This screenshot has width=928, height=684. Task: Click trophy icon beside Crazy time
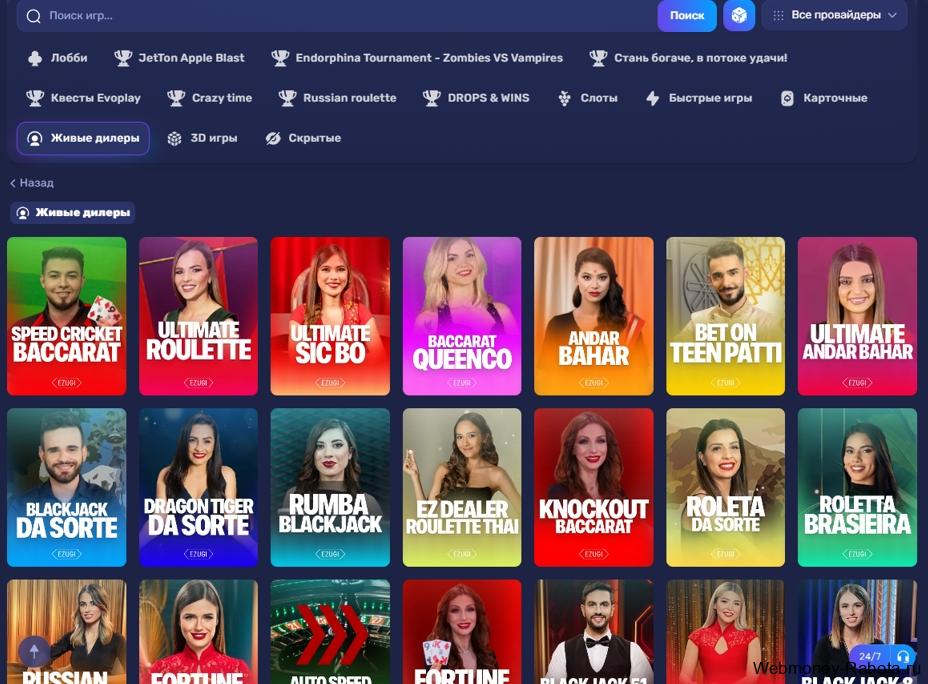176,98
